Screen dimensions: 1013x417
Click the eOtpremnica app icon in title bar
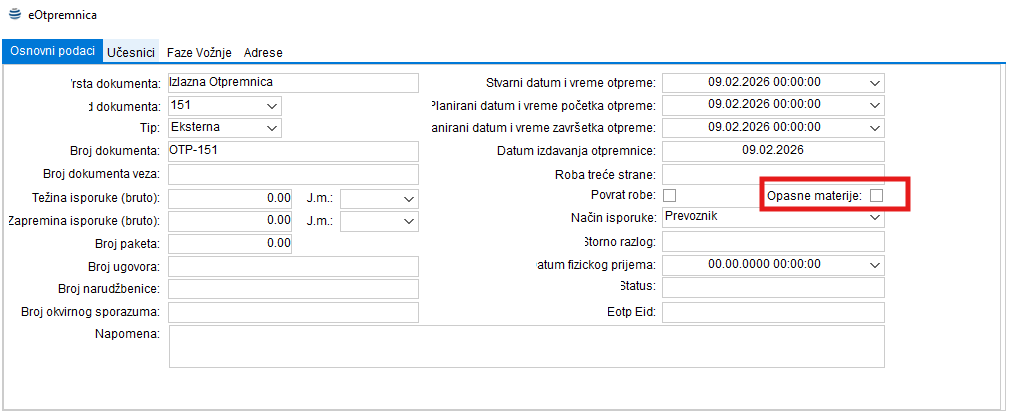13,17
